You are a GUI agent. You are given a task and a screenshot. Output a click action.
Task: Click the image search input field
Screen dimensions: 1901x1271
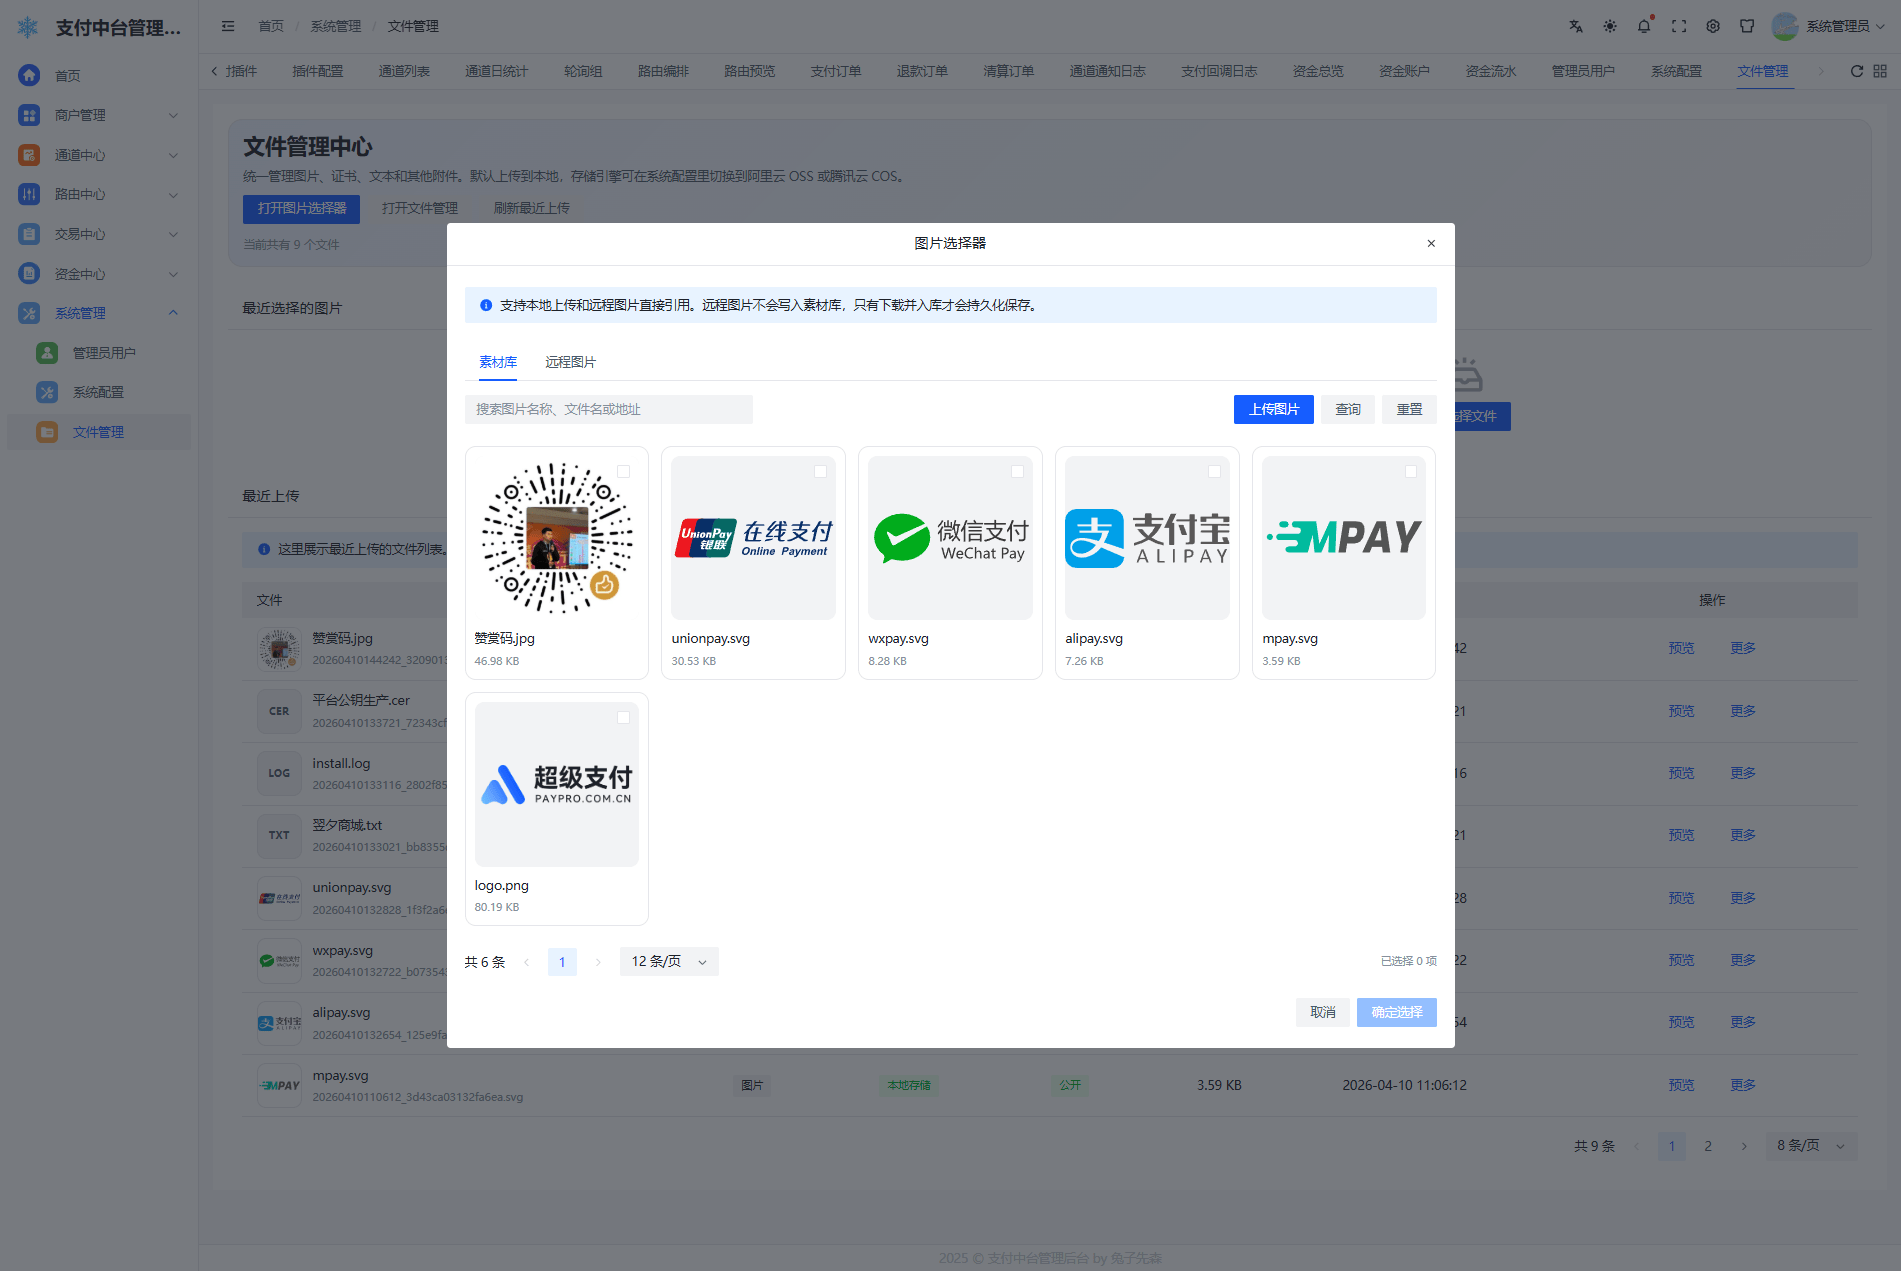(608, 409)
